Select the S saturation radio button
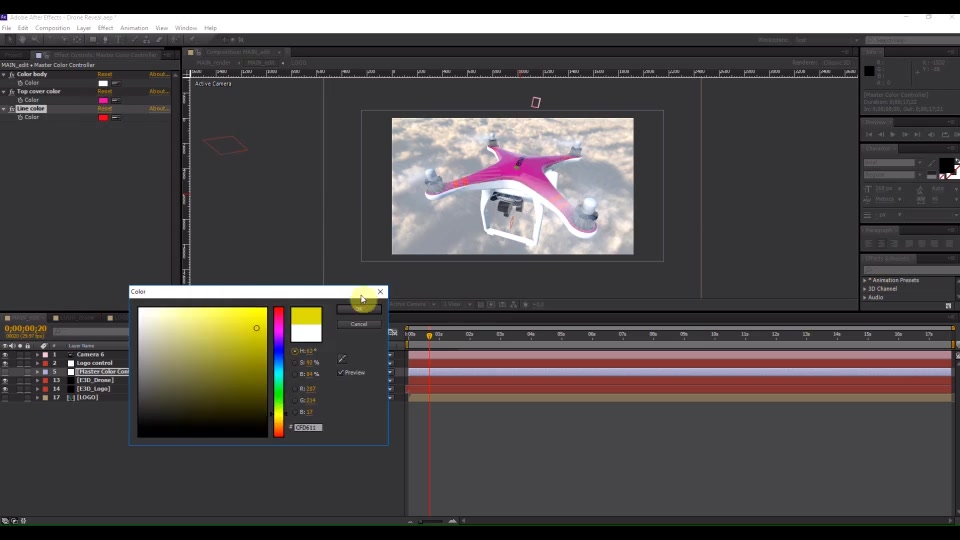 point(294,362)
